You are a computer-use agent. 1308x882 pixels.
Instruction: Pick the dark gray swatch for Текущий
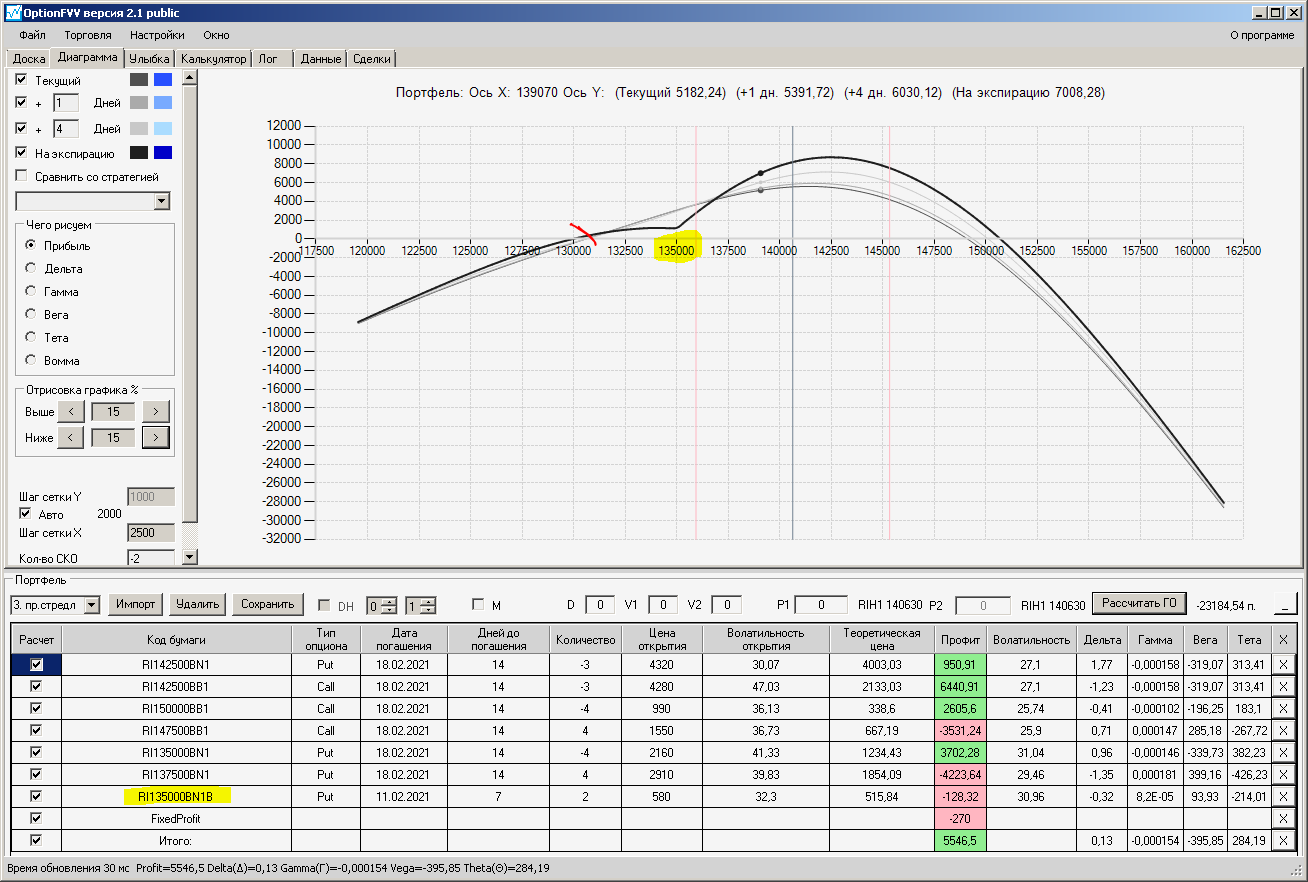139,79
